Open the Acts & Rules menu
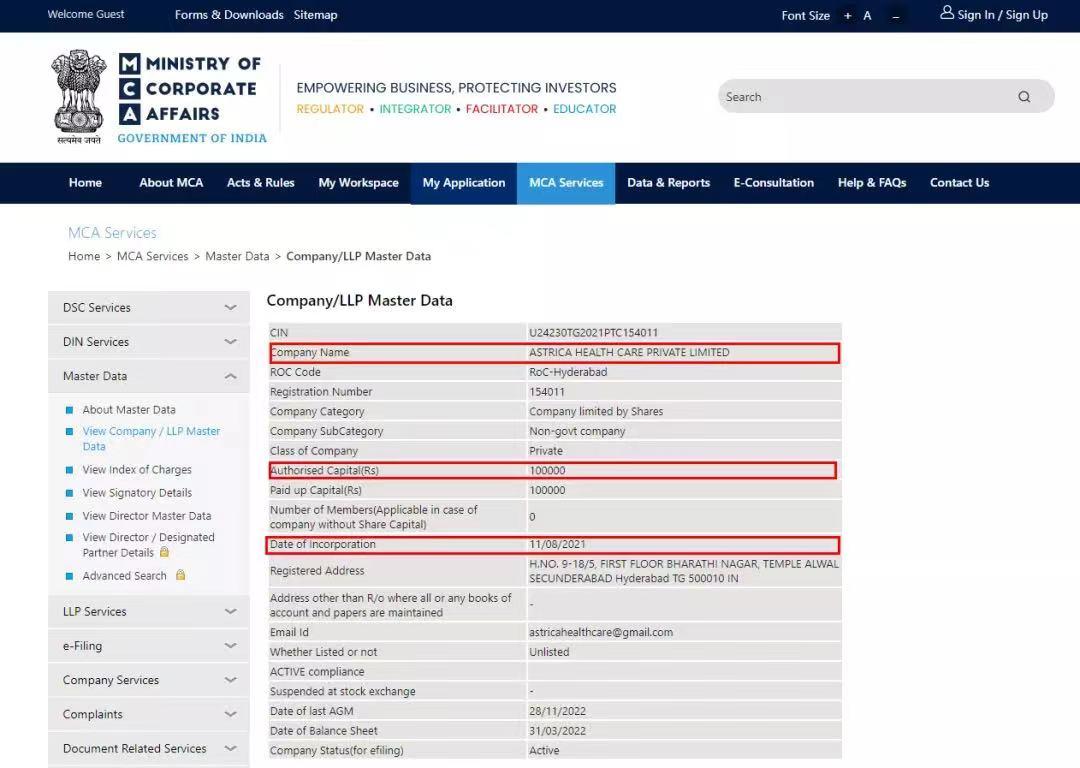 tap(260, 183)
